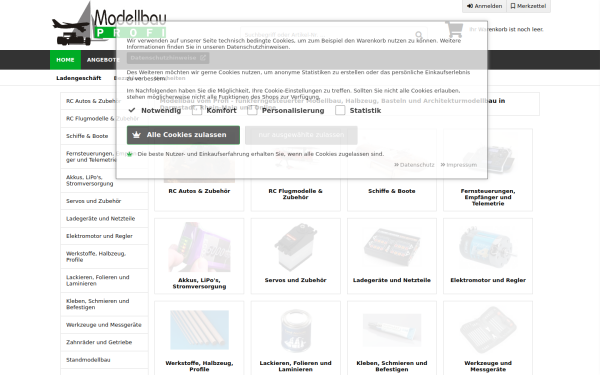Open sidebar category Schiffe & Boote
This screenshot has width=600, height=375.
tap(104, 136)
